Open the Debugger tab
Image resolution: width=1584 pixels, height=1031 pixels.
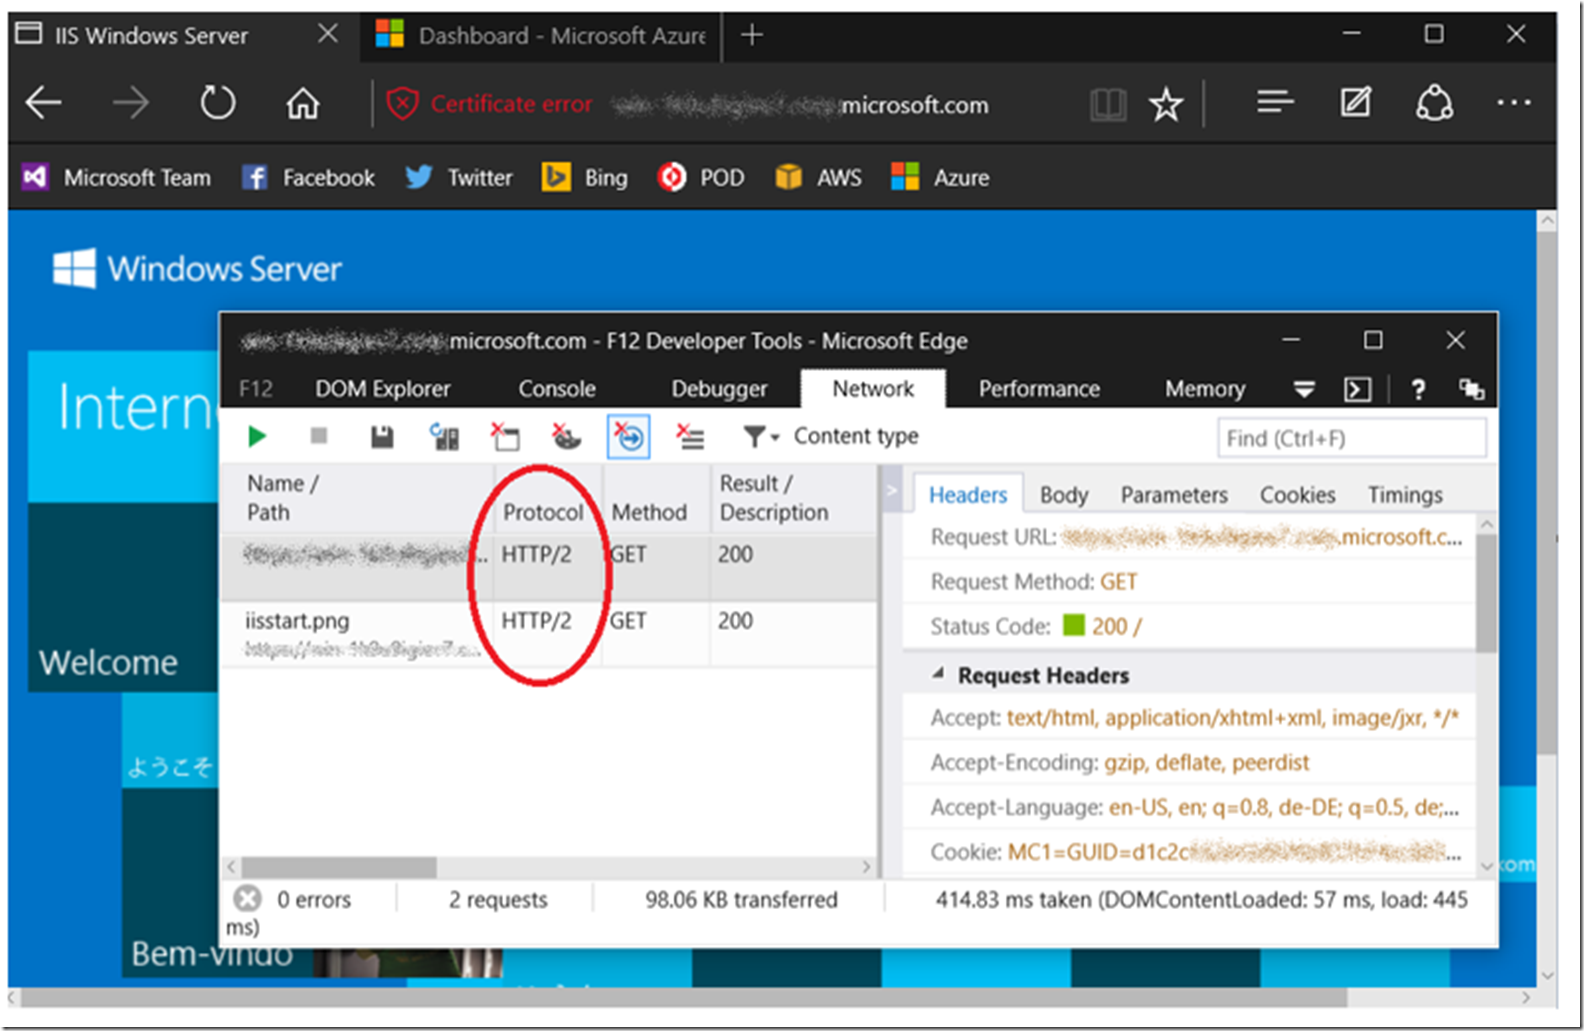719,389
